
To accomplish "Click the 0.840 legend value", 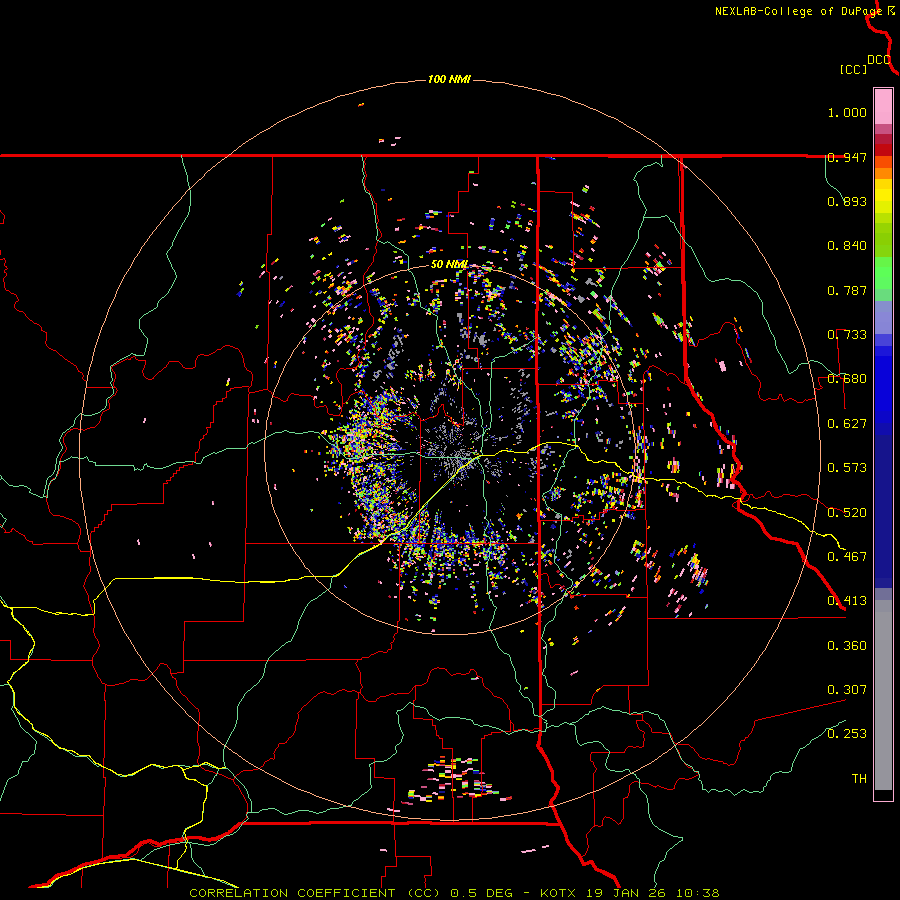I will [x=847, y=246].
